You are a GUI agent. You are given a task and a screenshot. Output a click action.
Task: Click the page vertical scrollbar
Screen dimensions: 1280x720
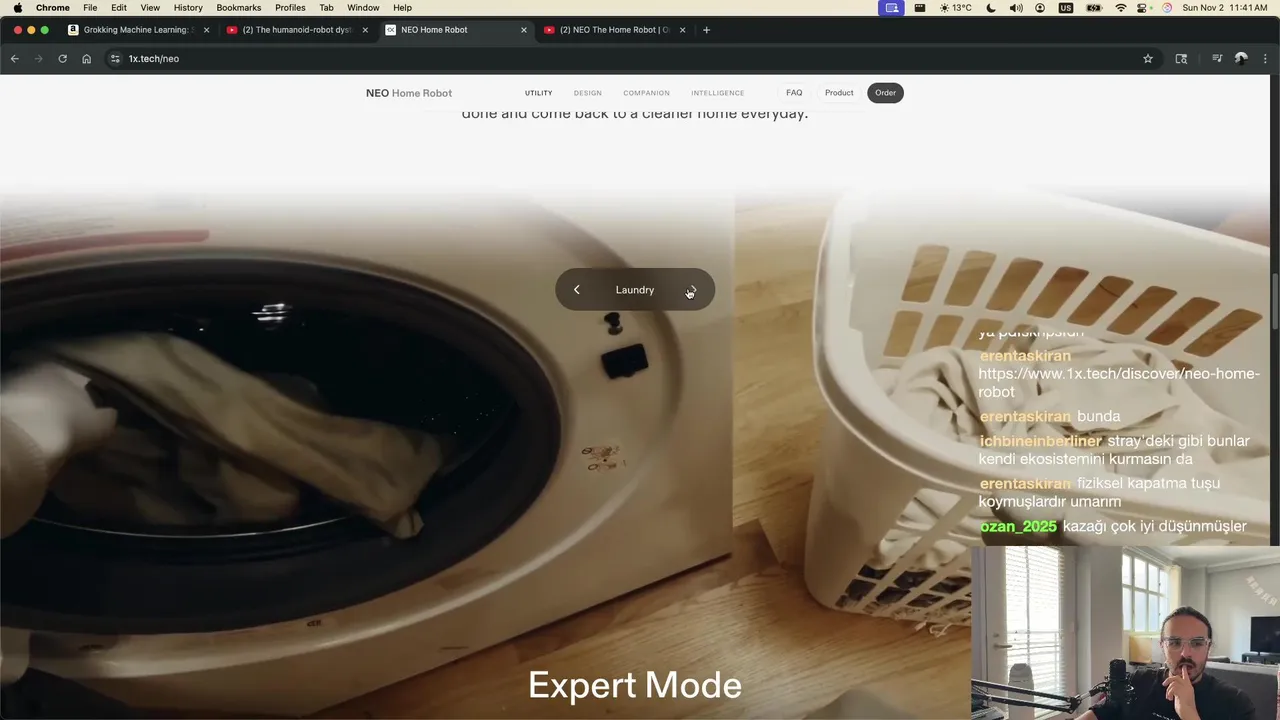1275,300
